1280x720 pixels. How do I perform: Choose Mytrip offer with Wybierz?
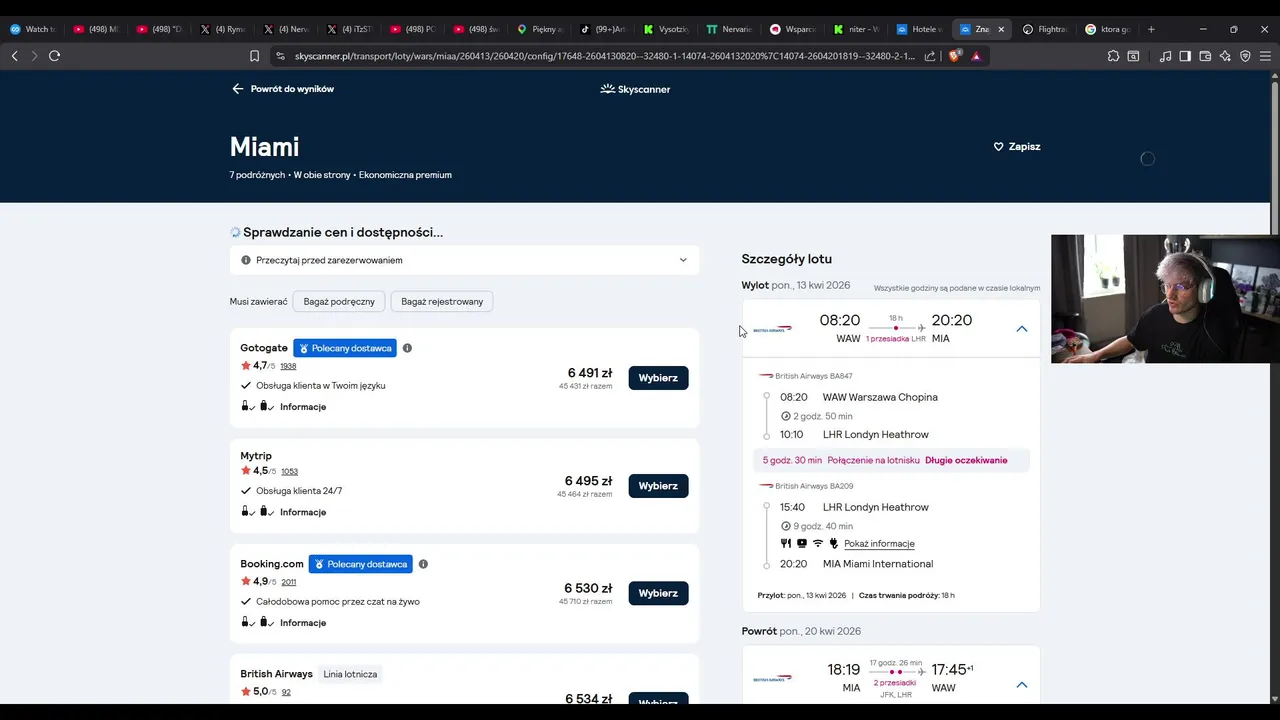coord(658,486)
